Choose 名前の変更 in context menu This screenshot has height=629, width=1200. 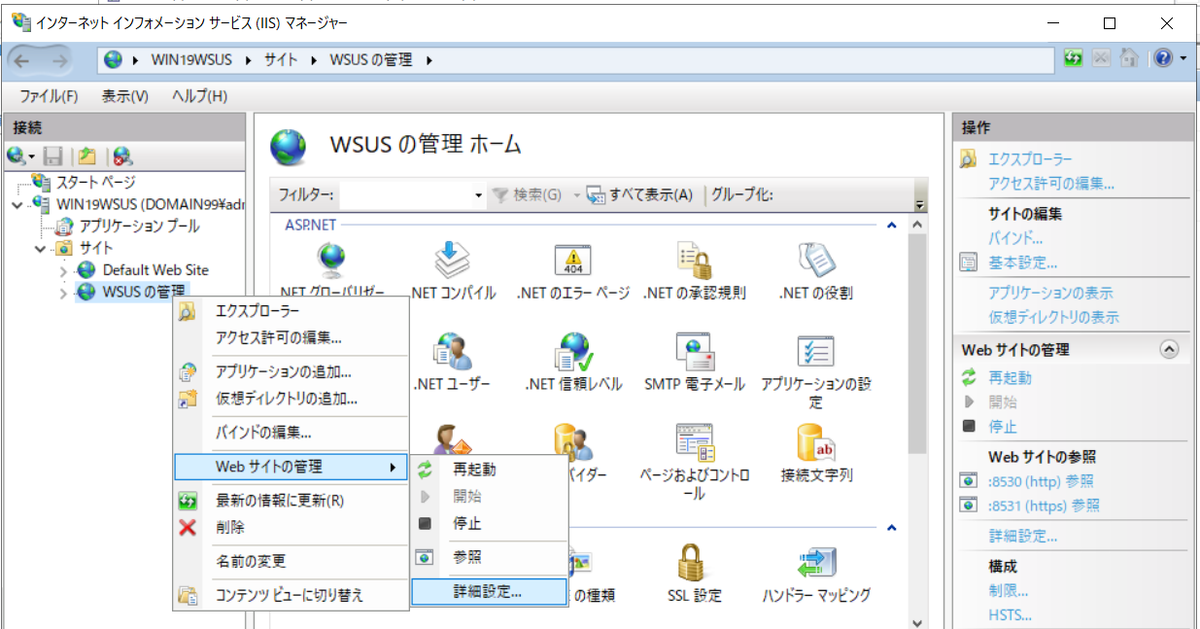point(292,561)
